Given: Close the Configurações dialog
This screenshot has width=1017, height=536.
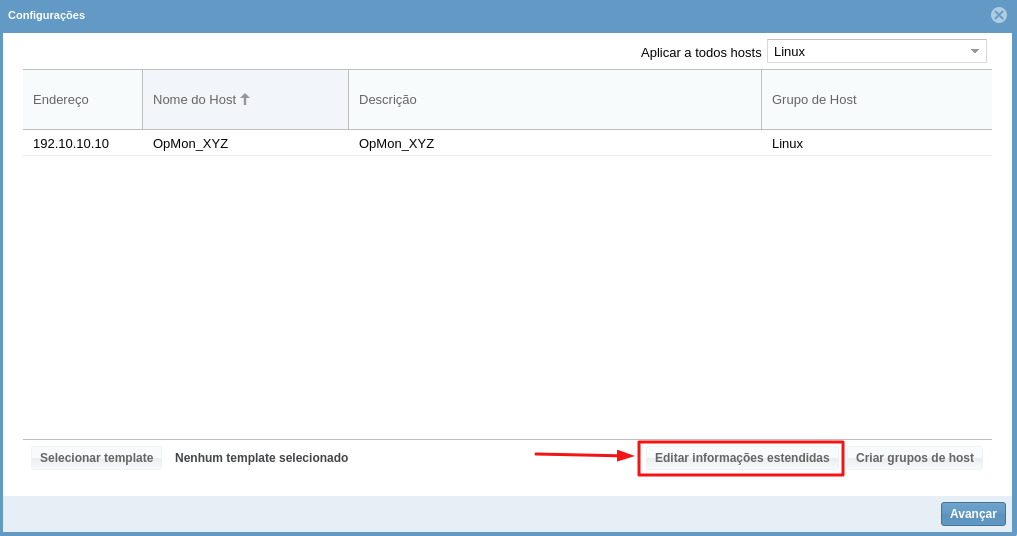Looking at the screenshot, I should (998, 15).
